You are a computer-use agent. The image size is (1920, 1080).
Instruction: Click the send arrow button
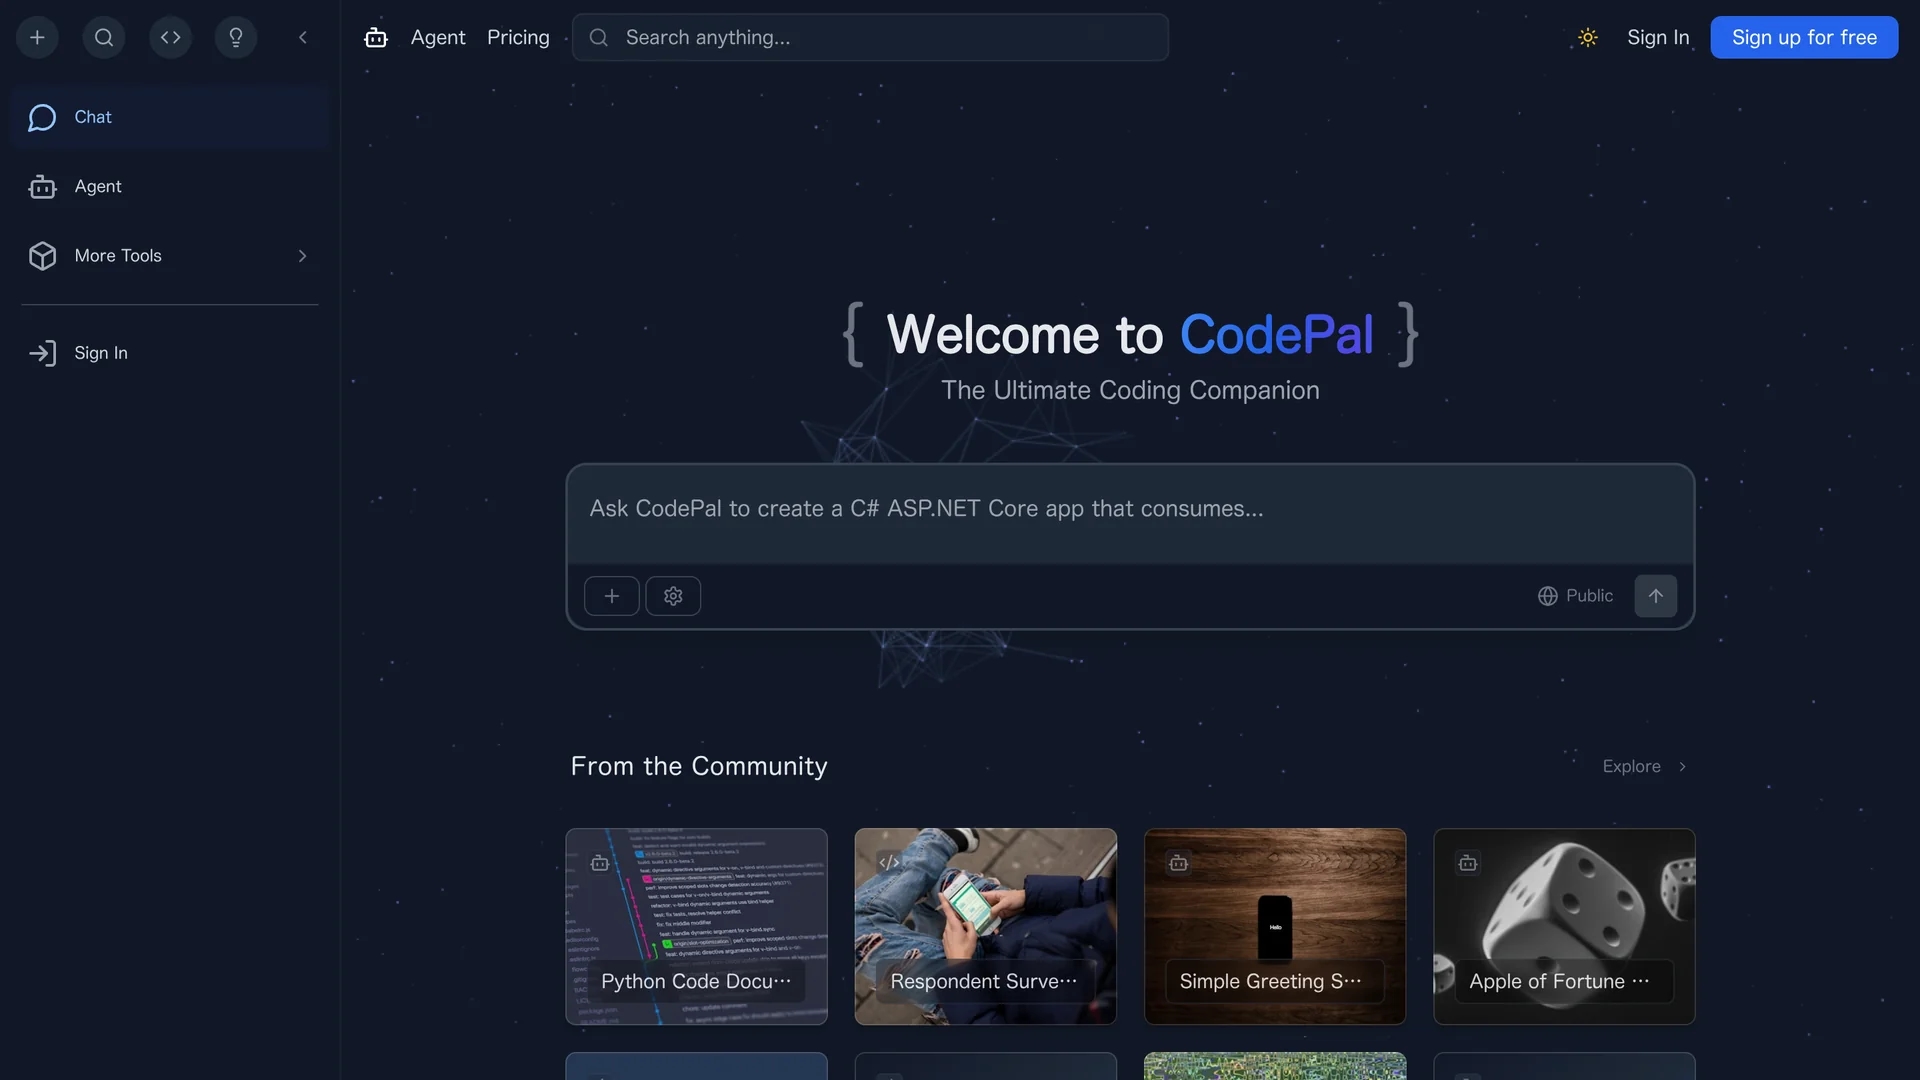(x=1656, y=596)
